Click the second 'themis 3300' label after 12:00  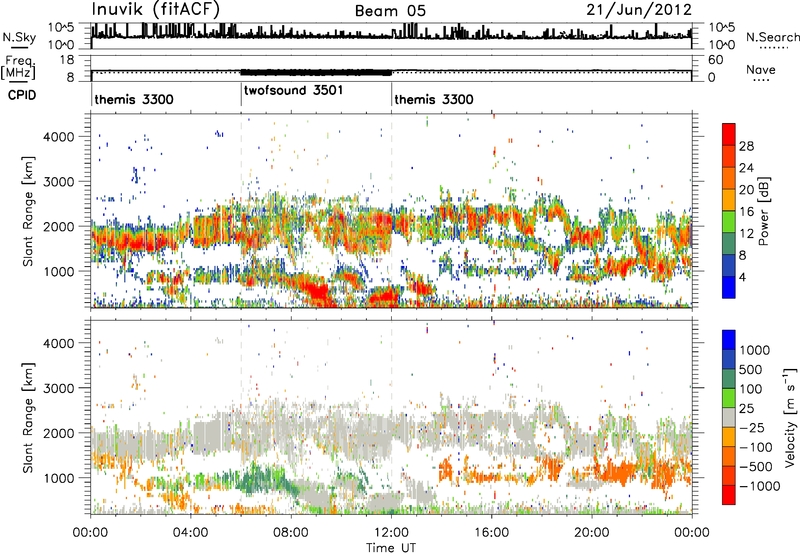click(434, 99)
